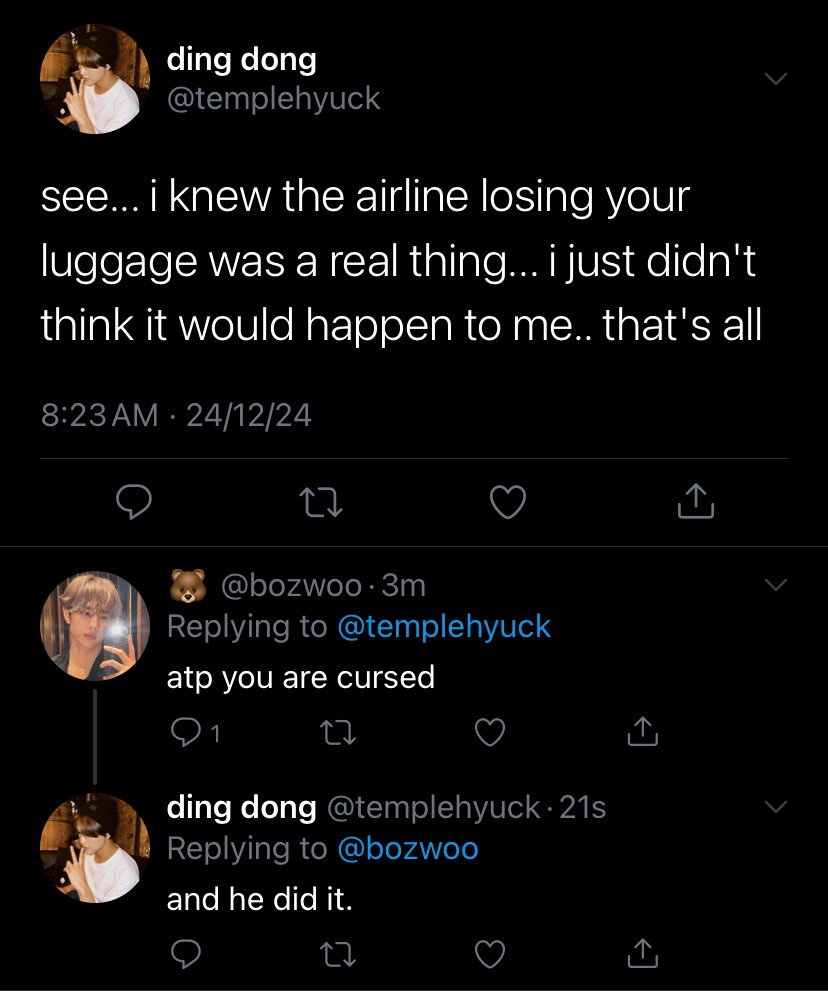Like the 'atp you are cursed' reply

pos(490,732)
